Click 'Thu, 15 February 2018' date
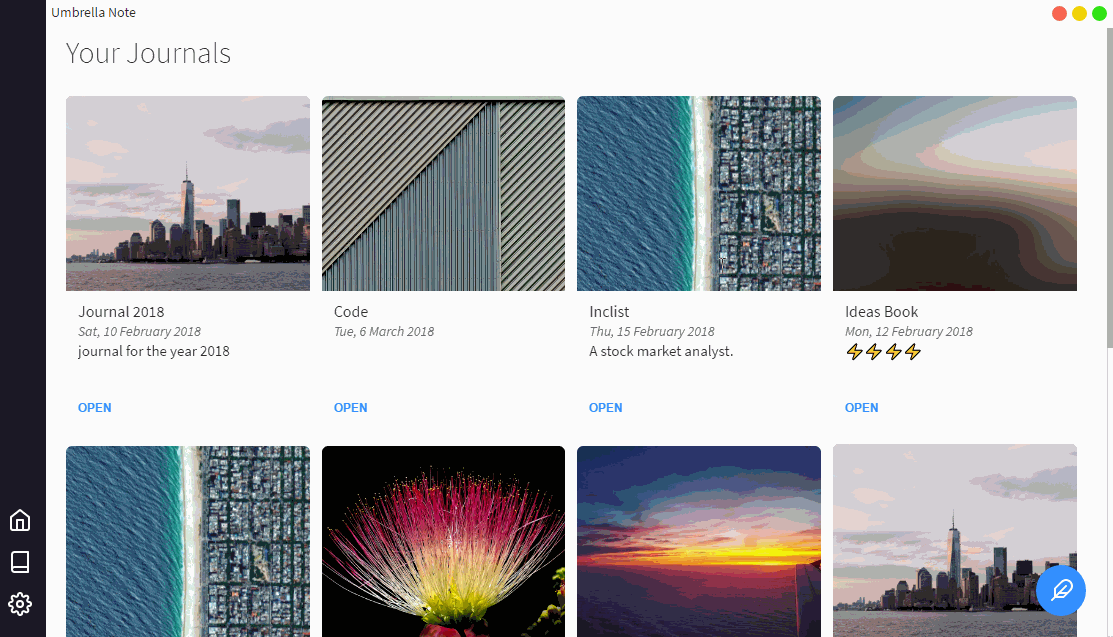Viewport: 1113px width, 637px height. click(x=652, y=332)
